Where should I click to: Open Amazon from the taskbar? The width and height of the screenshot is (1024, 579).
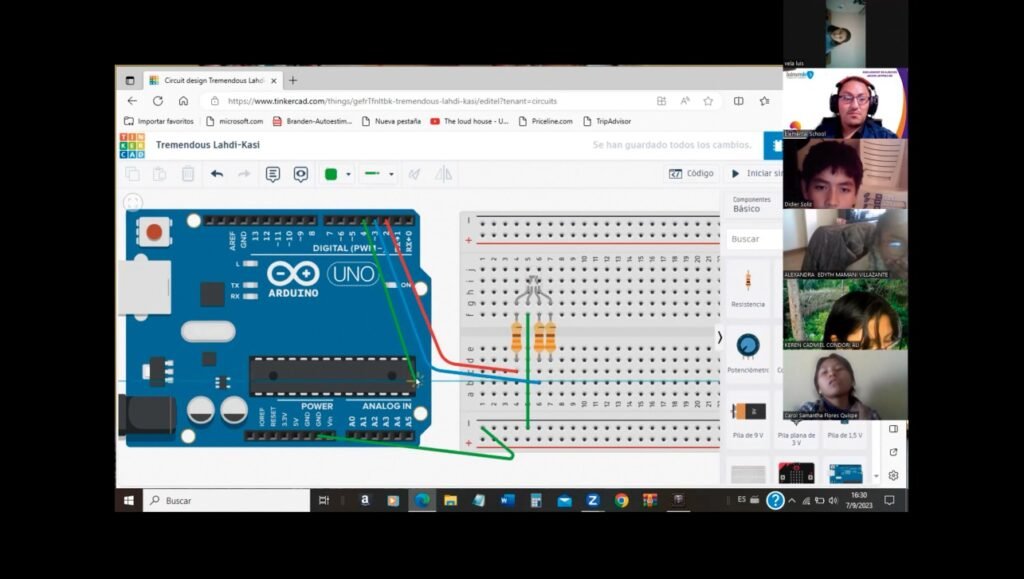[x=364, y=501]
